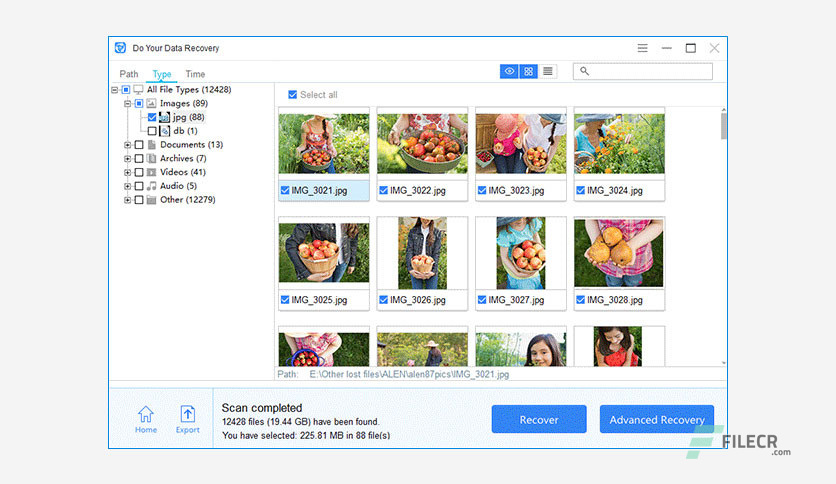The image size is (836, 484).
Task: Collapse the Images tree node
Action: pos(127,103)
